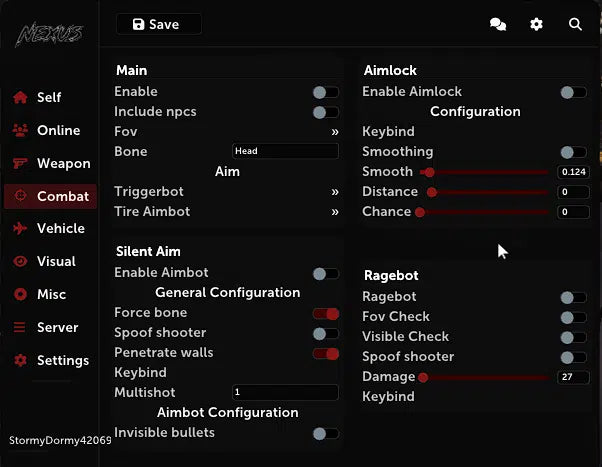Click the magnifying glass search icon

point(575,24)
